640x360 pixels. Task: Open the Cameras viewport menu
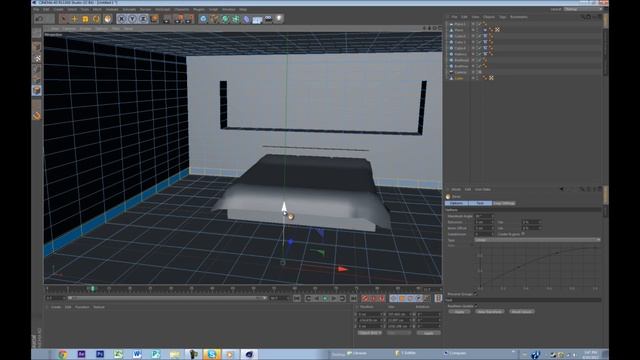[x=69, y=29]
